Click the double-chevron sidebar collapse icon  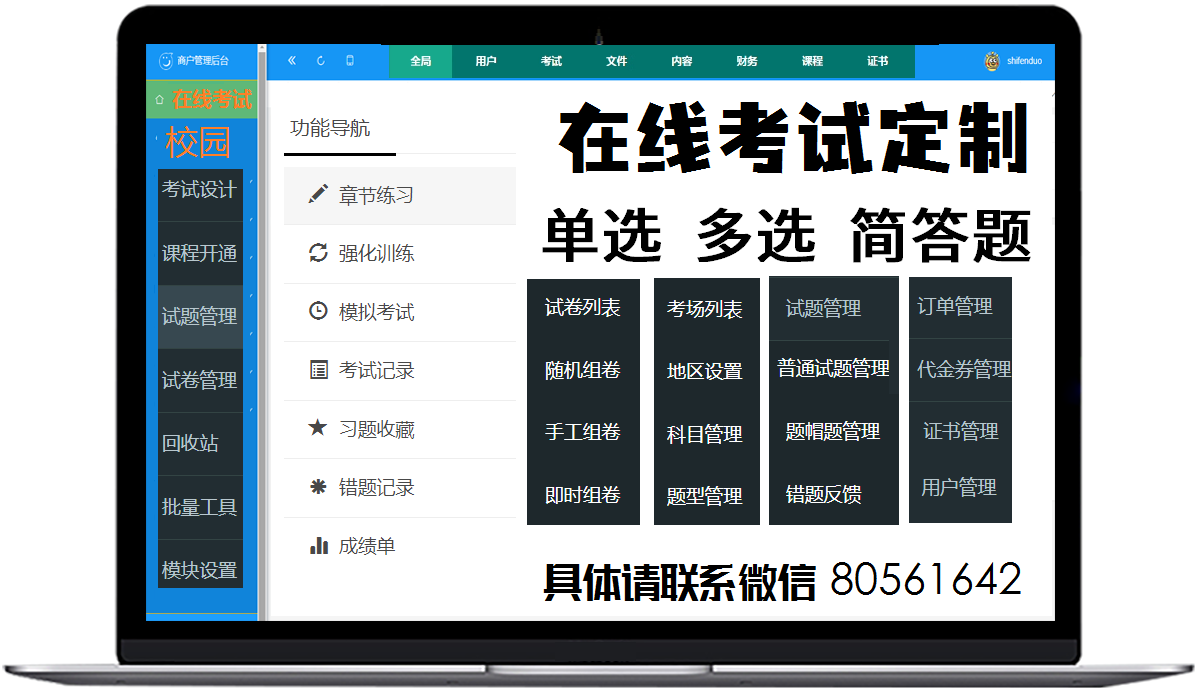(x=292, y=61)
